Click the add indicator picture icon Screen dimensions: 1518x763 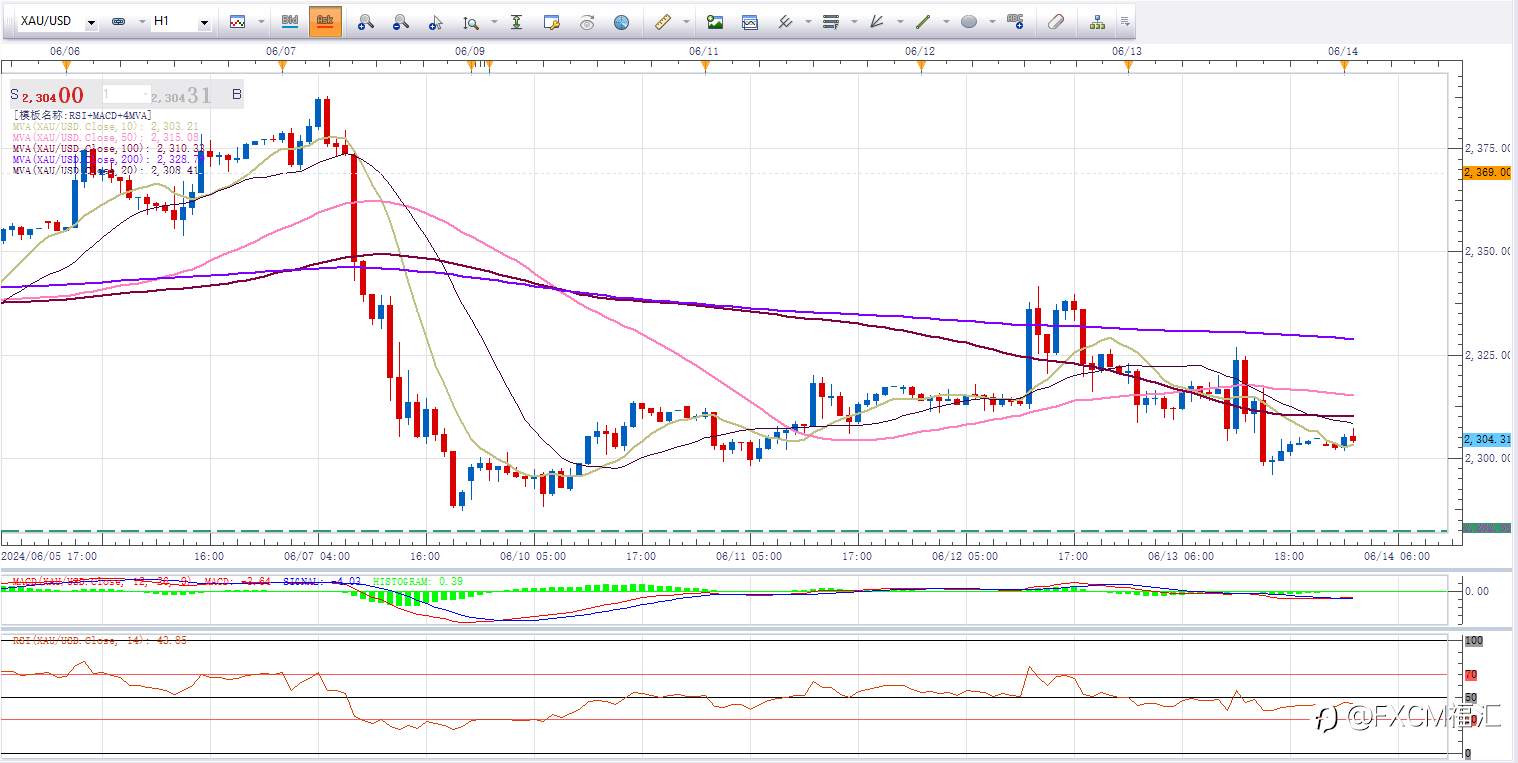click(714, 21)
